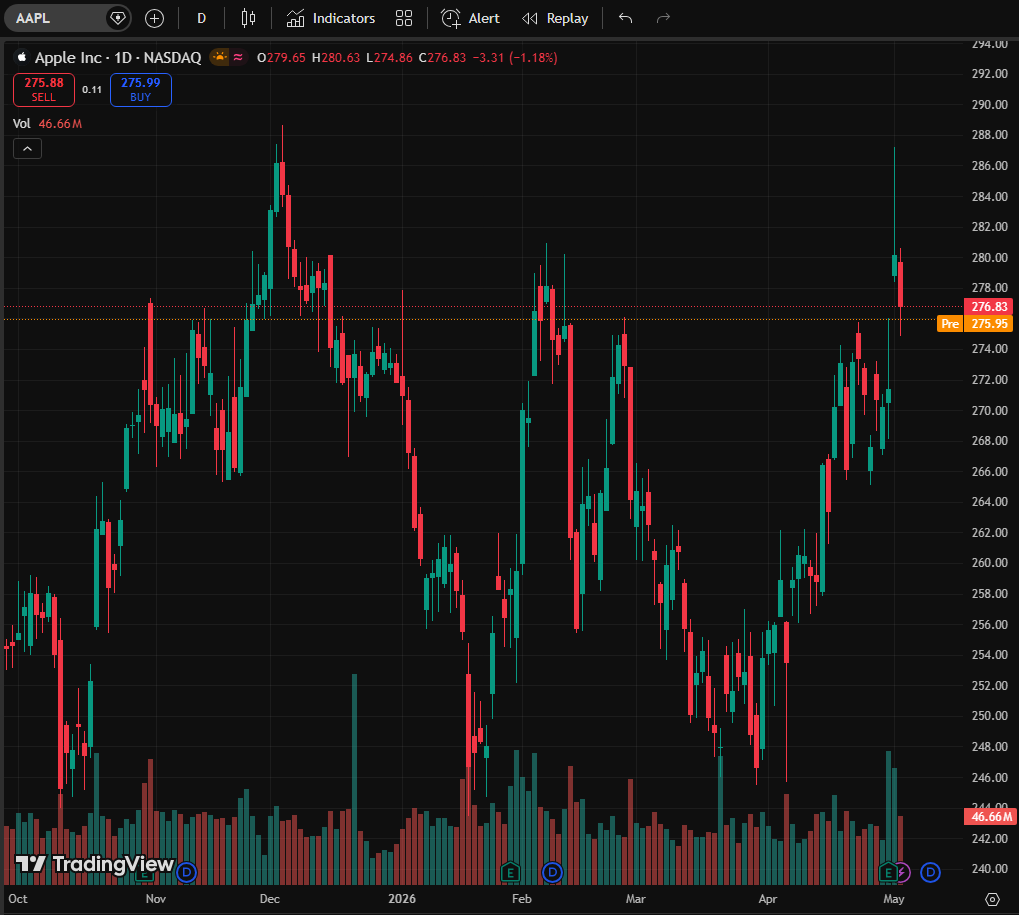Open chart settings hexagon gear icon
The height and width of the screenshot is (915, 1019).
tap(992, 899)
